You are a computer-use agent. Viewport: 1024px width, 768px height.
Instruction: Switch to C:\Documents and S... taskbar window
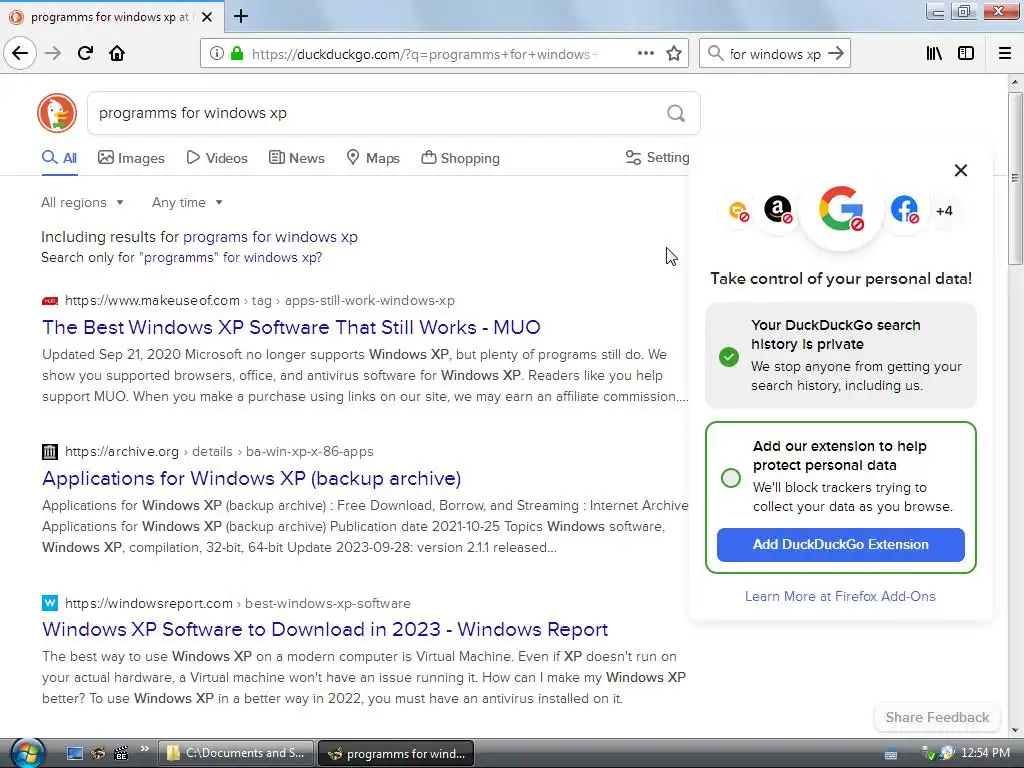[236, 753]
